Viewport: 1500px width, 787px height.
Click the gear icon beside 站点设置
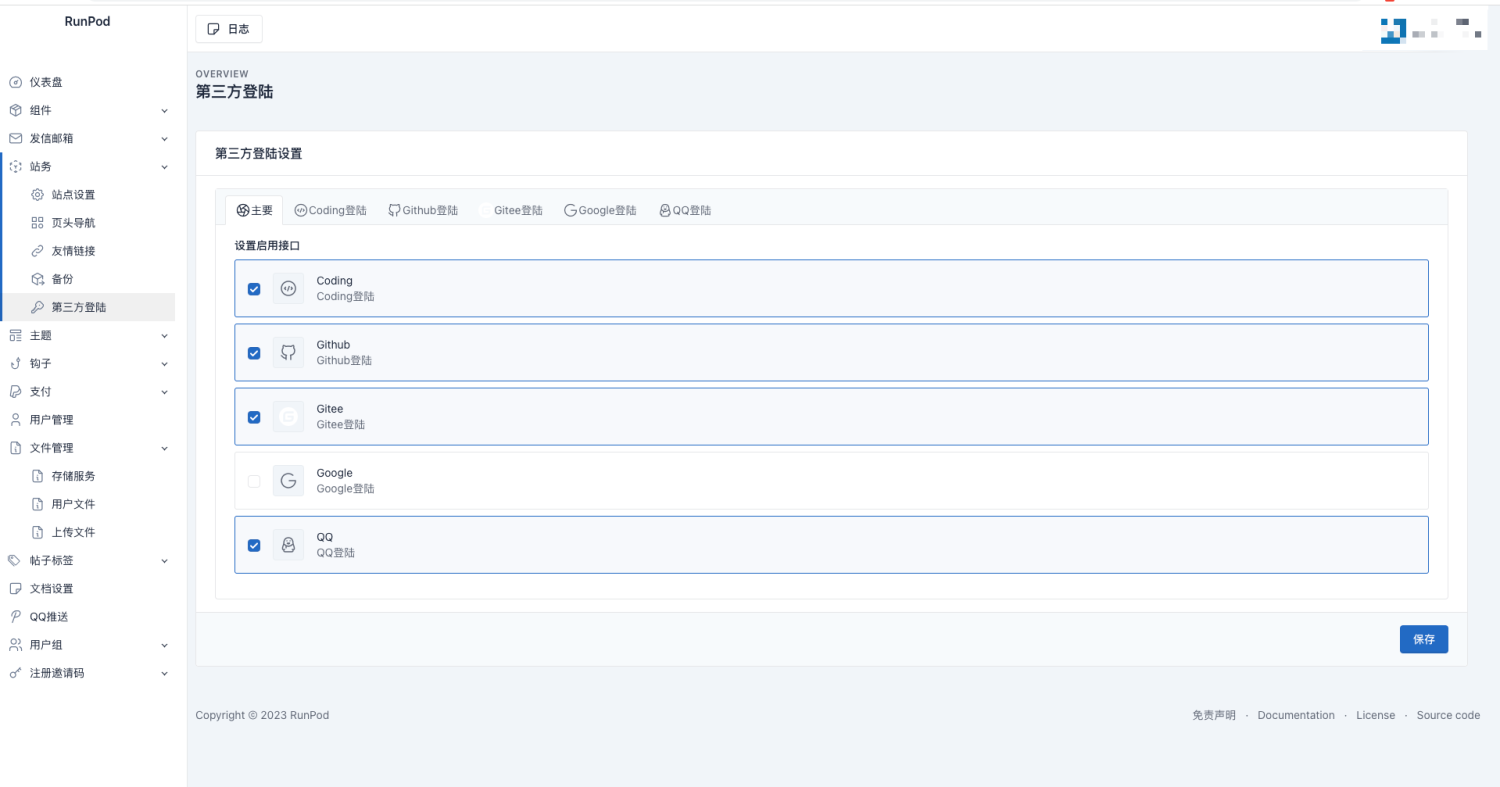click(38, 195)
